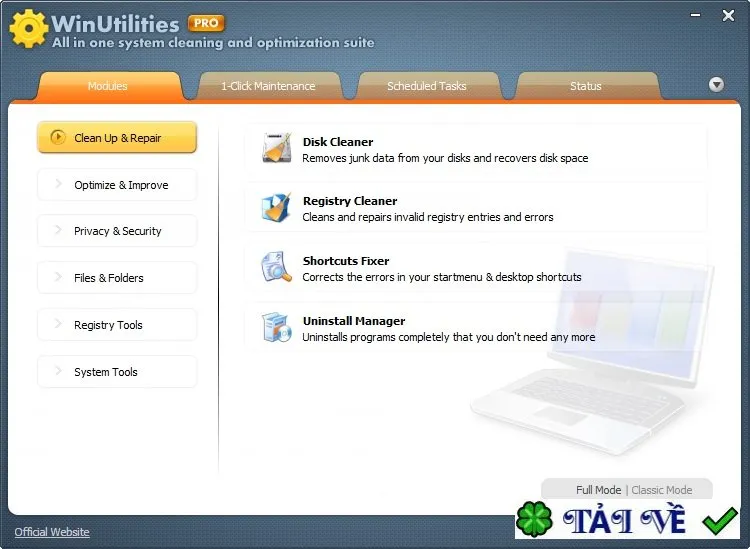The height and width of the screenshot is (549, 750).
Task: Go to the Scheduled Tasks tab
Action: click(427, 86)
